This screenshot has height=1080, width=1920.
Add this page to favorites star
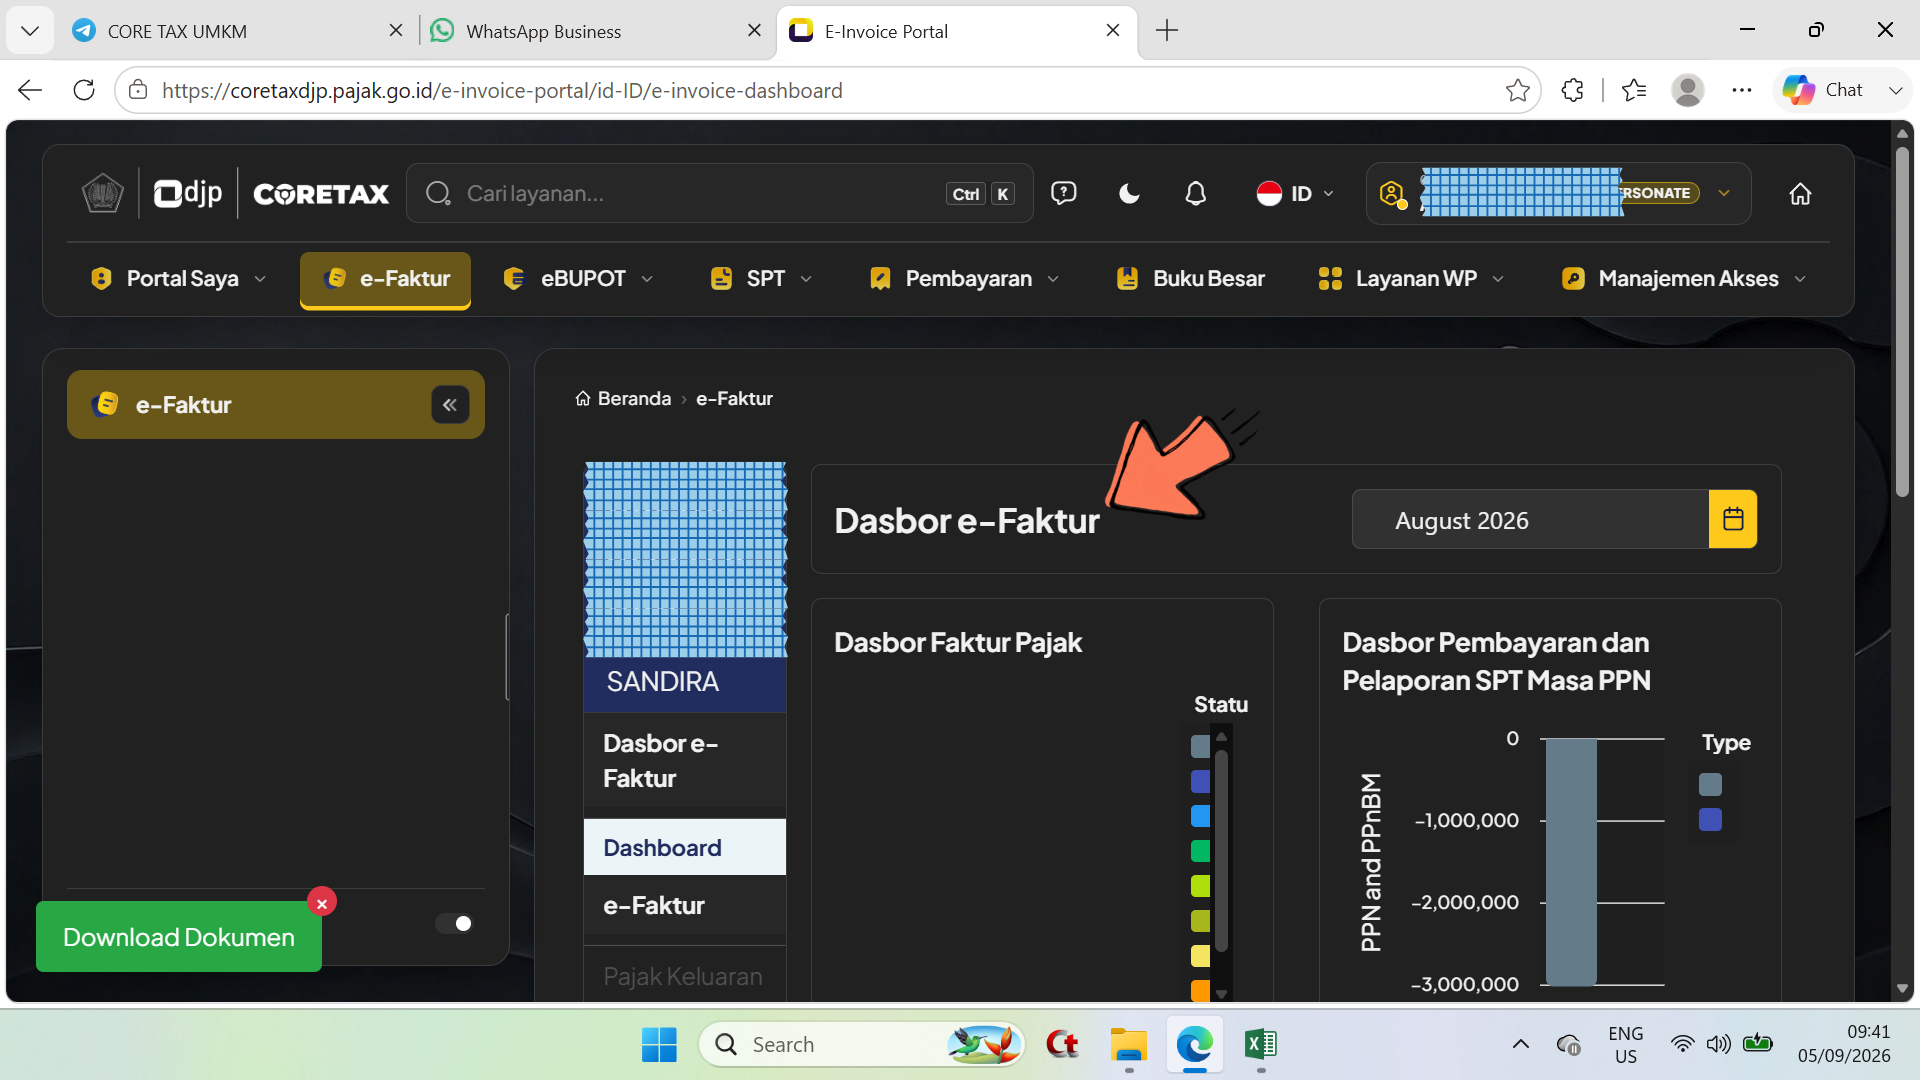click(1517, 90)
